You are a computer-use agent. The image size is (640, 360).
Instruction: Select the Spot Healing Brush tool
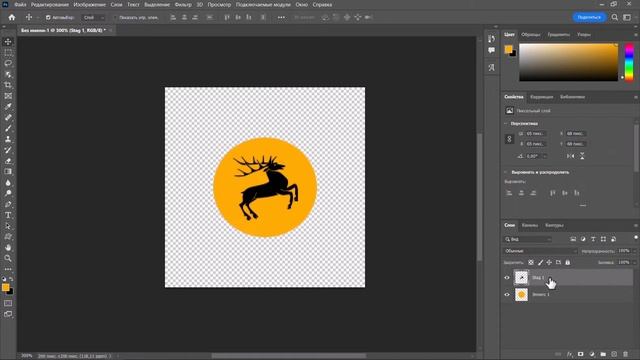tap(8, 118)
